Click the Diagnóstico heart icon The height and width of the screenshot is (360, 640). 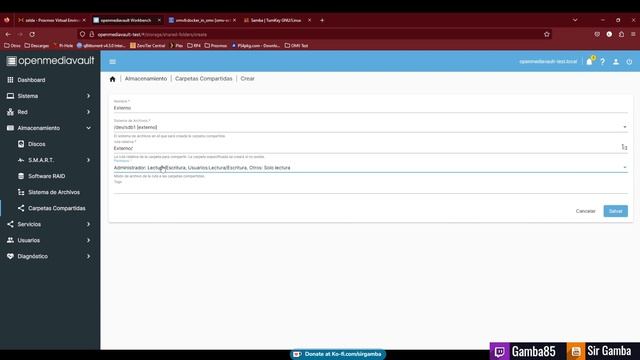click(x=10, y=256)
